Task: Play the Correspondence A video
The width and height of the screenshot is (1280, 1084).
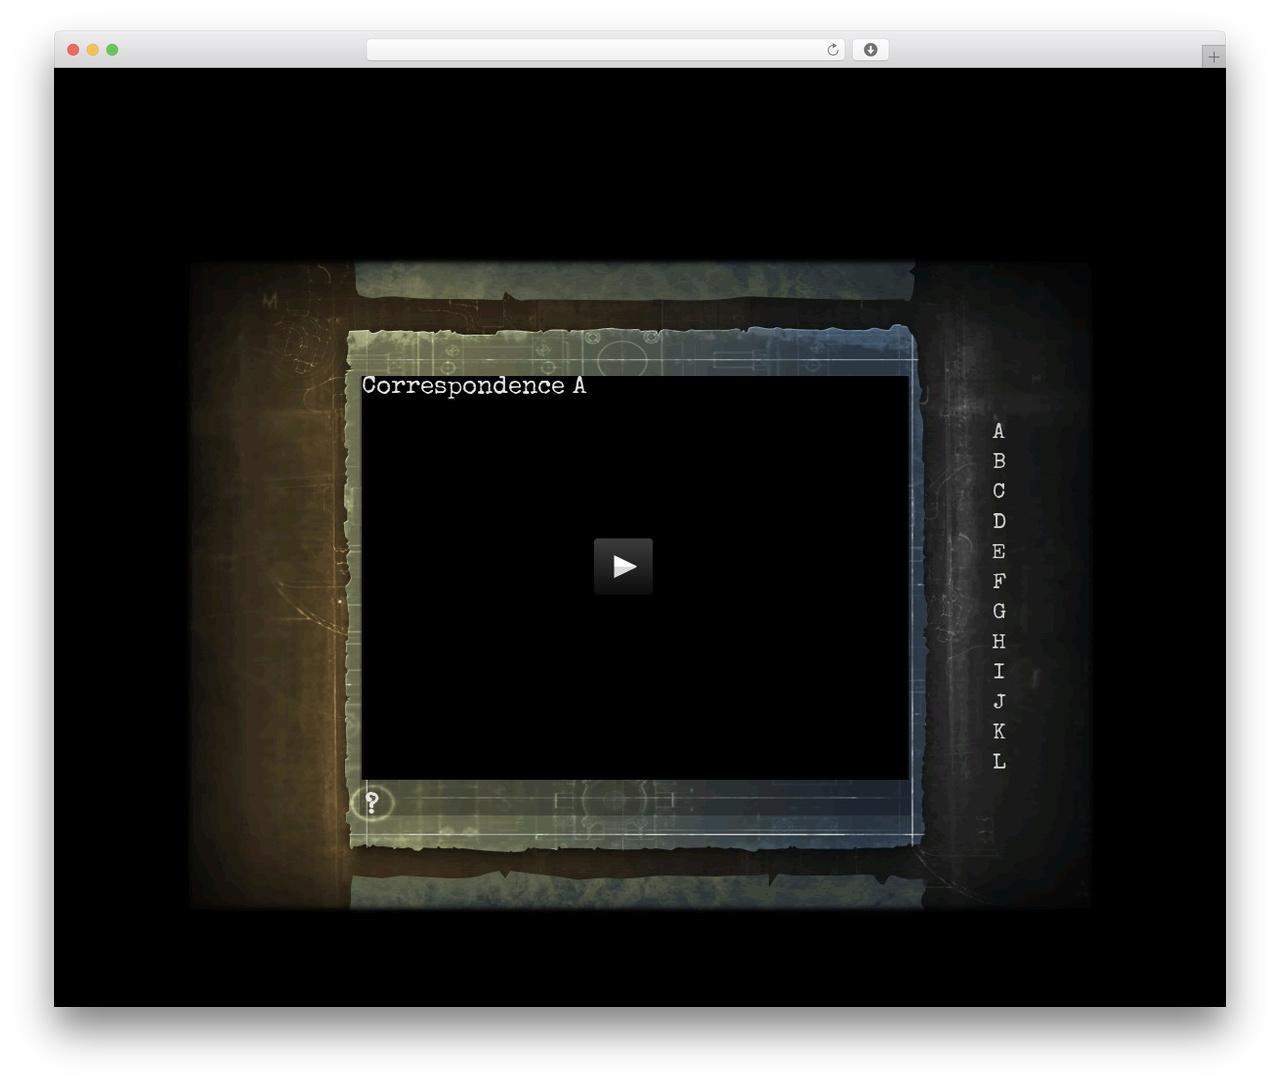Action: coord(623,566)
